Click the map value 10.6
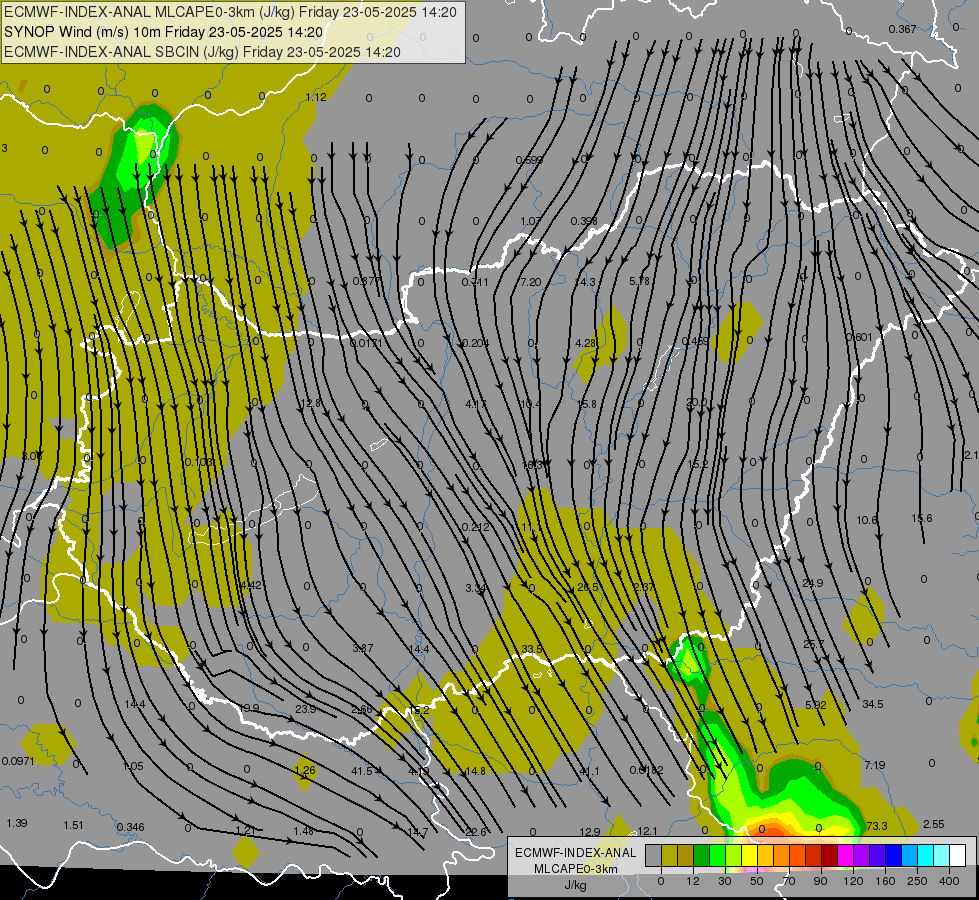This screenshot has height=900, width=979. (x=867, y=520)
